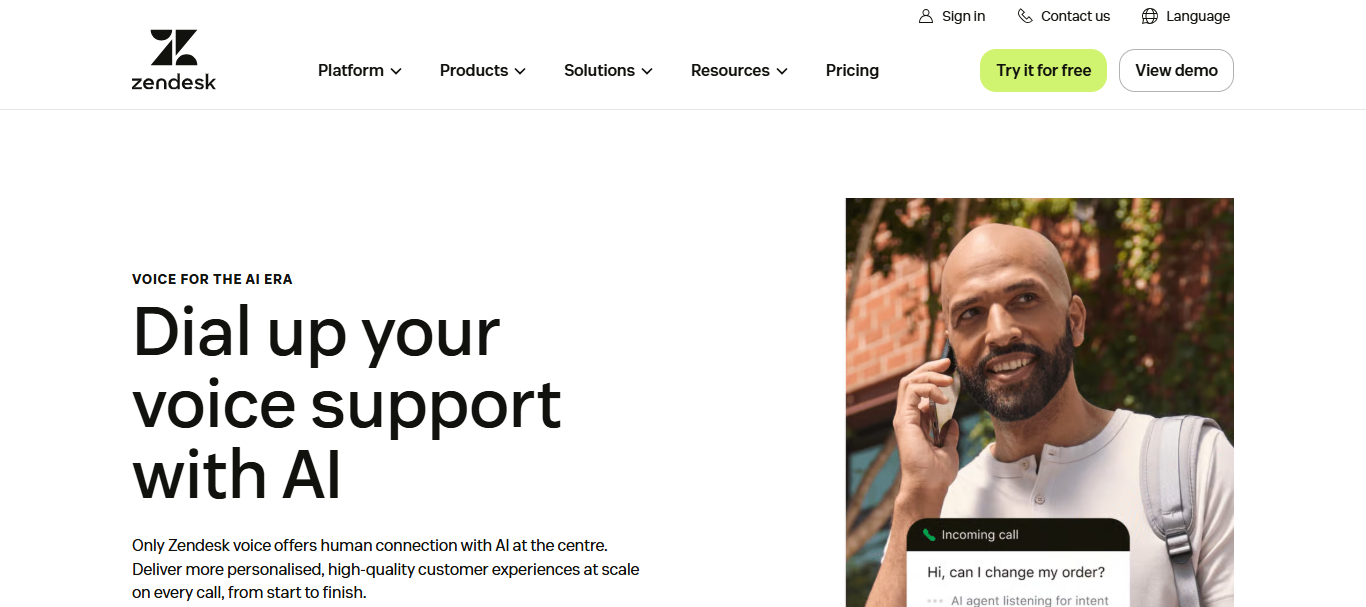Click the three-dots AI agent listening indicator

click(x=935, y=601)
